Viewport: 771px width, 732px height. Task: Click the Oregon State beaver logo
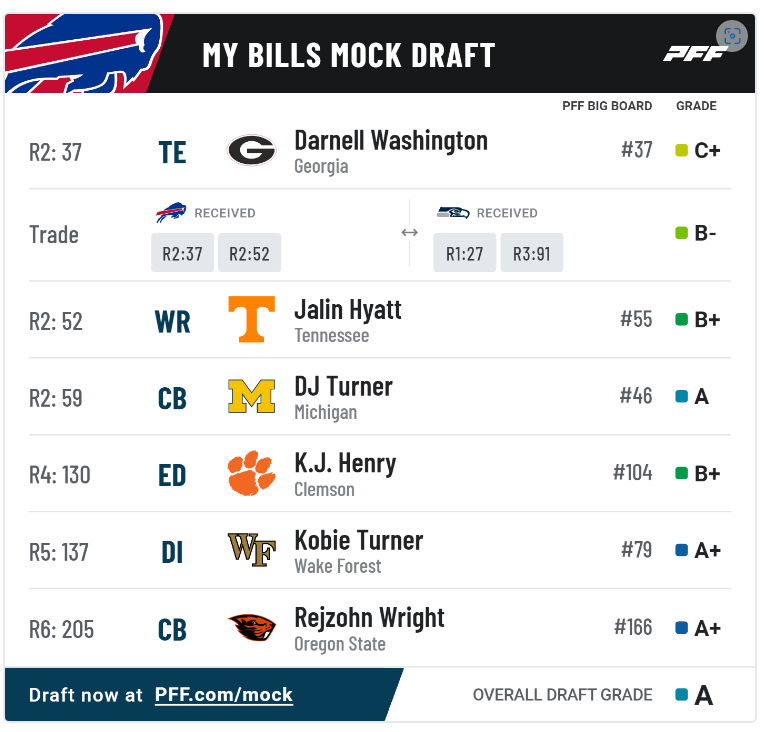pos(252,627)
